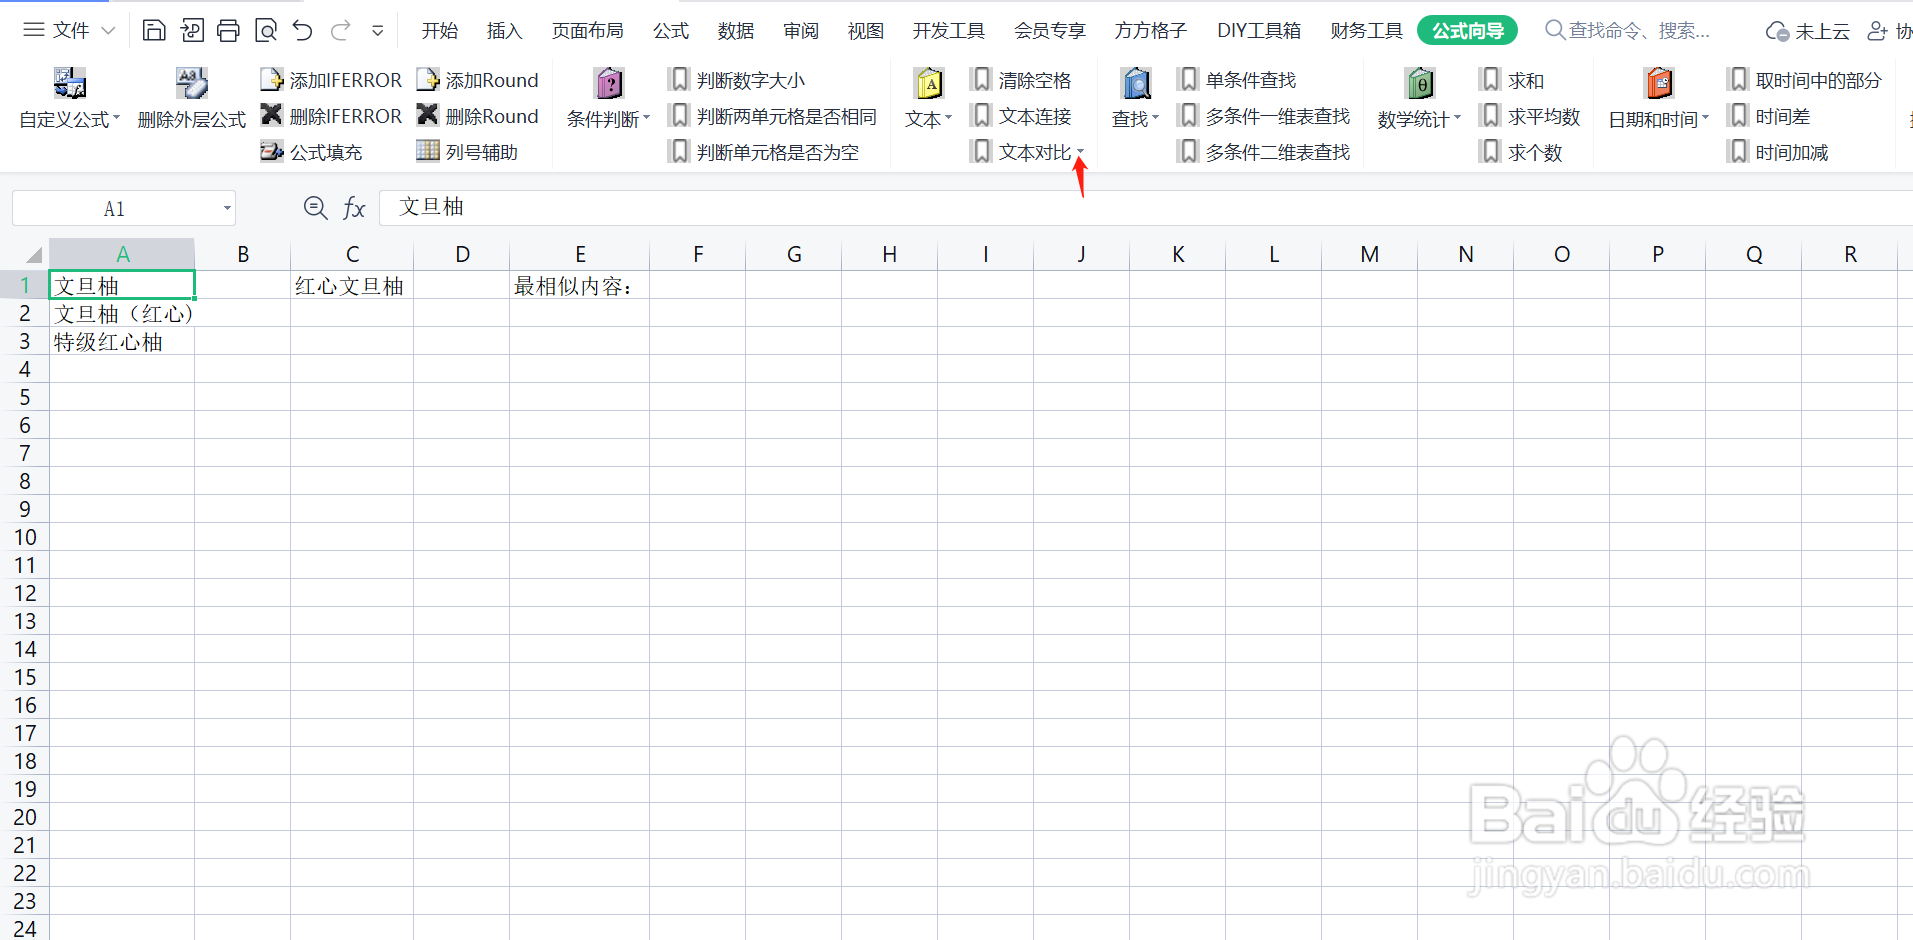Click 求平均数 button
This screenshot has width=1913, height=940.
tap(1530, 116)
